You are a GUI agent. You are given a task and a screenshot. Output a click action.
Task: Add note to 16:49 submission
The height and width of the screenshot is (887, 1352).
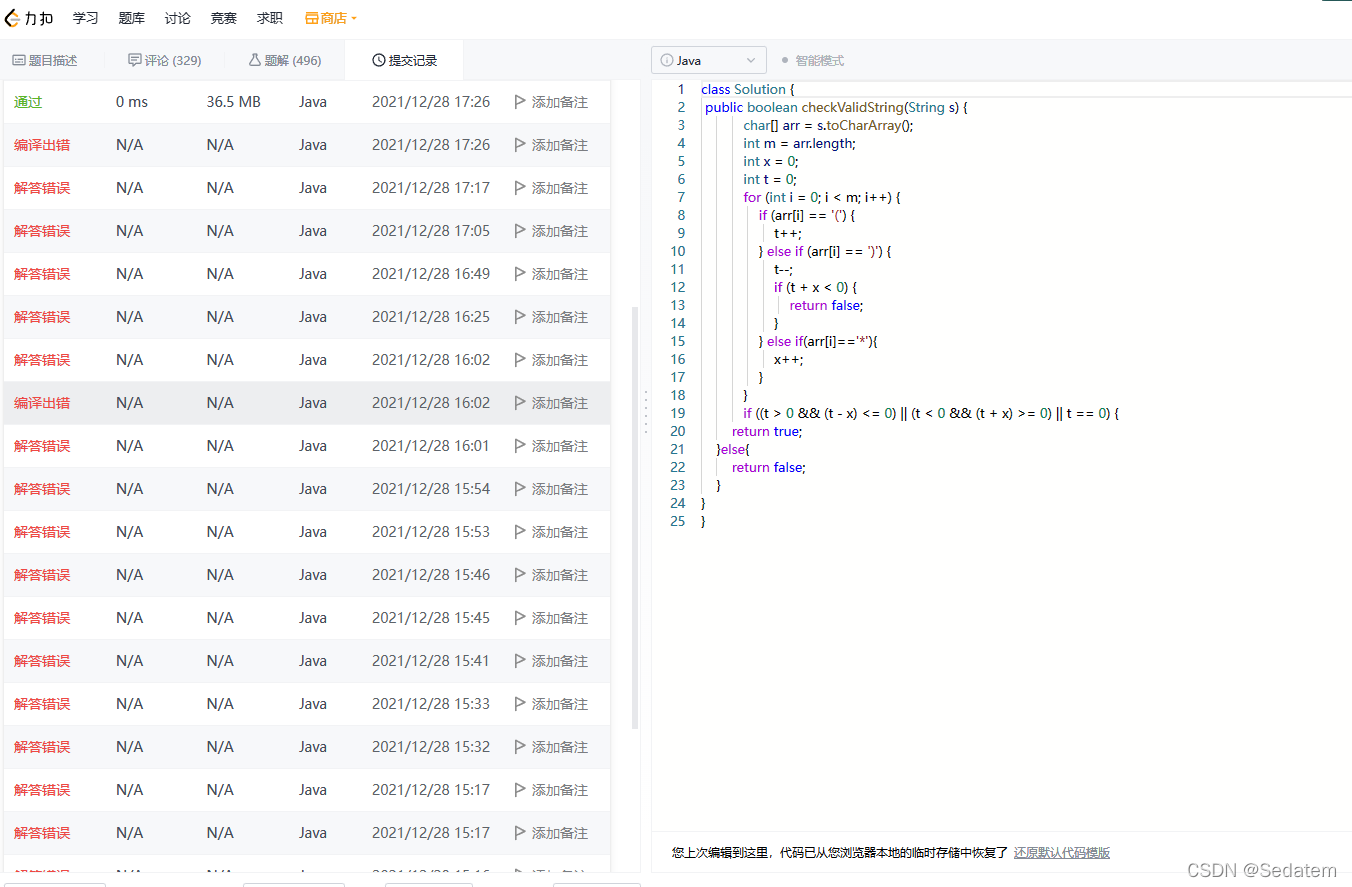551,274
